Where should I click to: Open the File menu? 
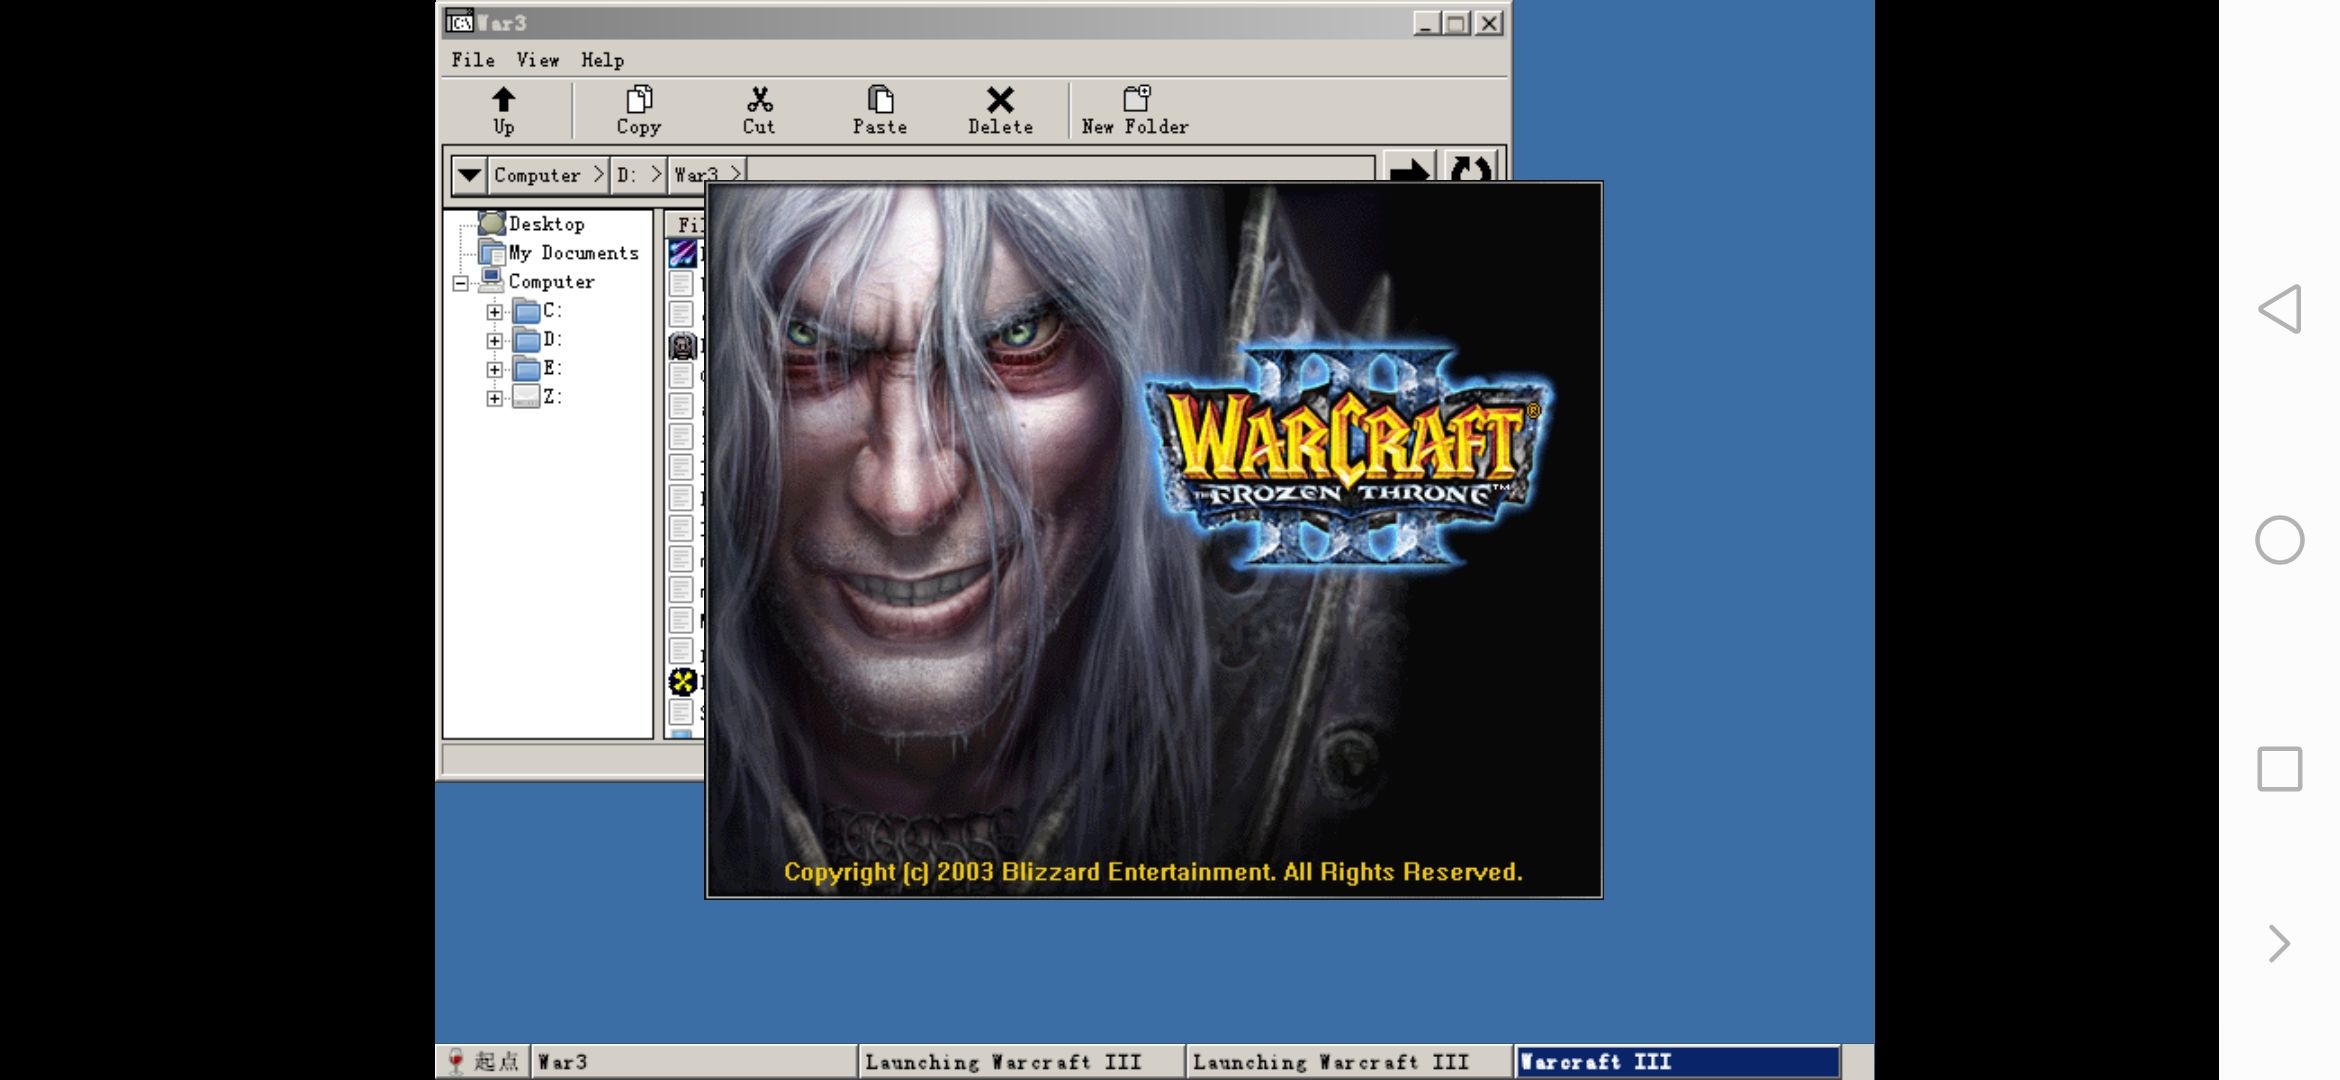[x=473, y=60]
